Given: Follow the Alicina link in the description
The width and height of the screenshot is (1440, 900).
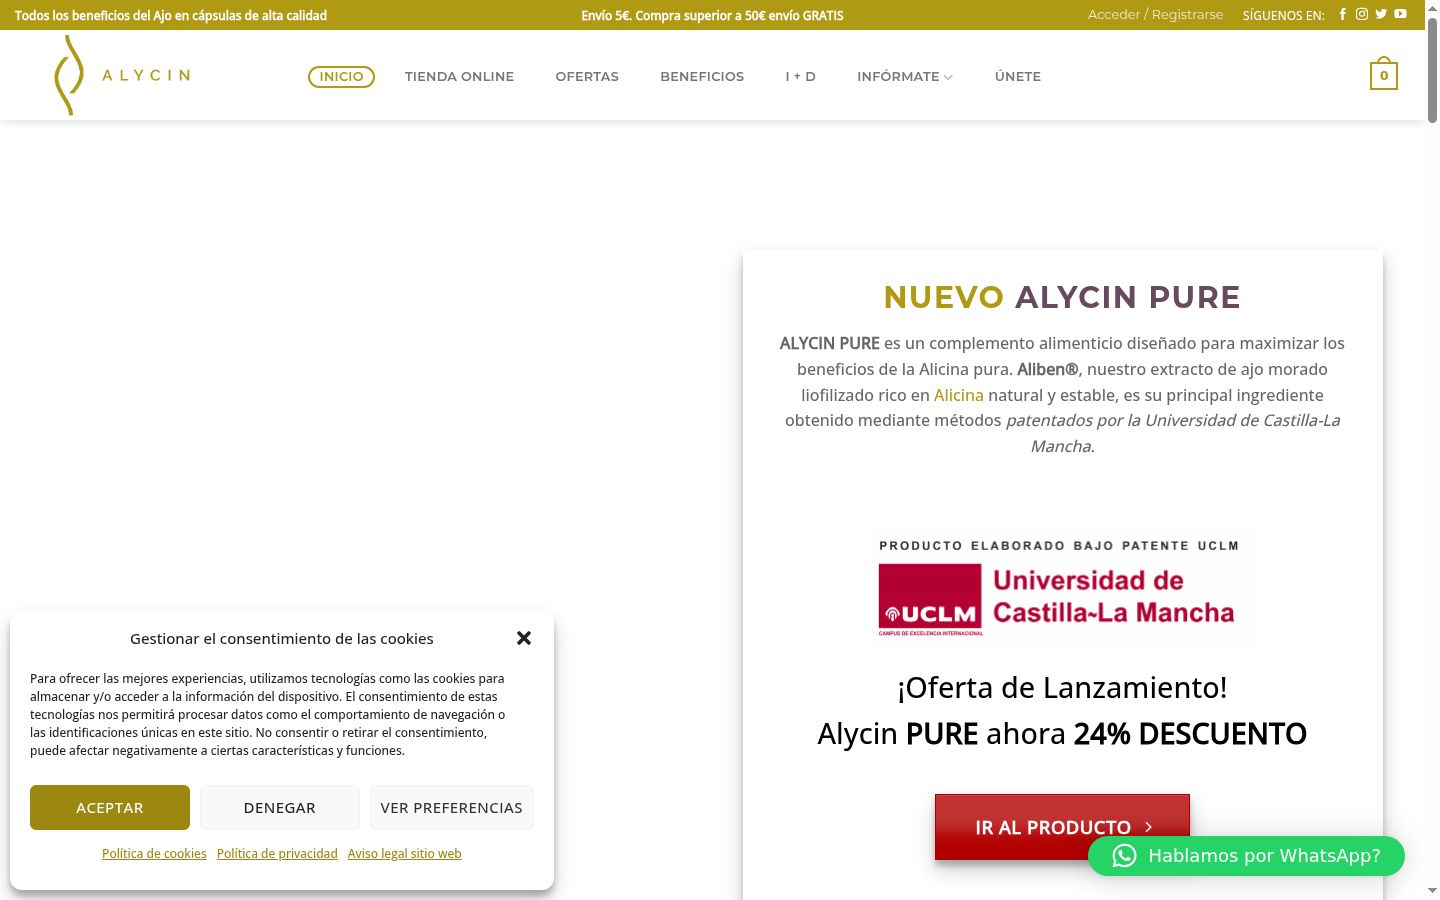Looking at the screenshot, I should click(x=959, y=395).
